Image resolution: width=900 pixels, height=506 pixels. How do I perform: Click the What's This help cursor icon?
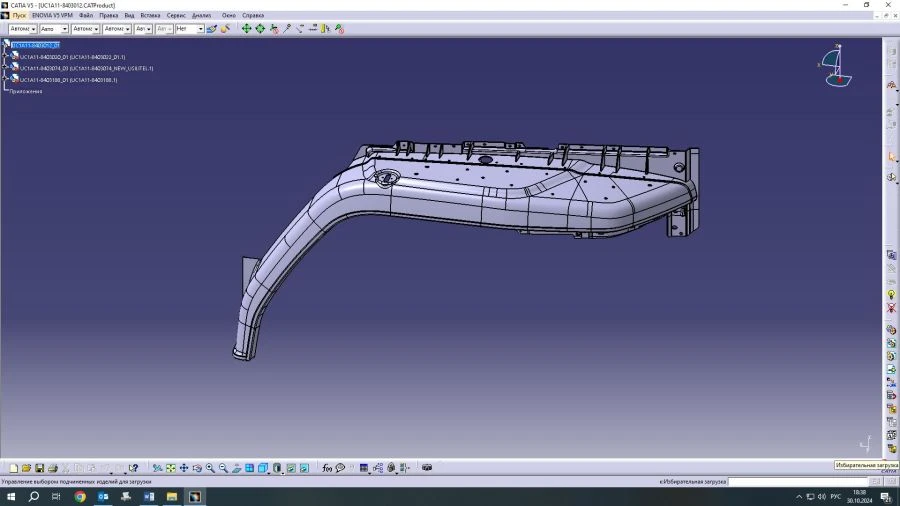coord(133,468)
